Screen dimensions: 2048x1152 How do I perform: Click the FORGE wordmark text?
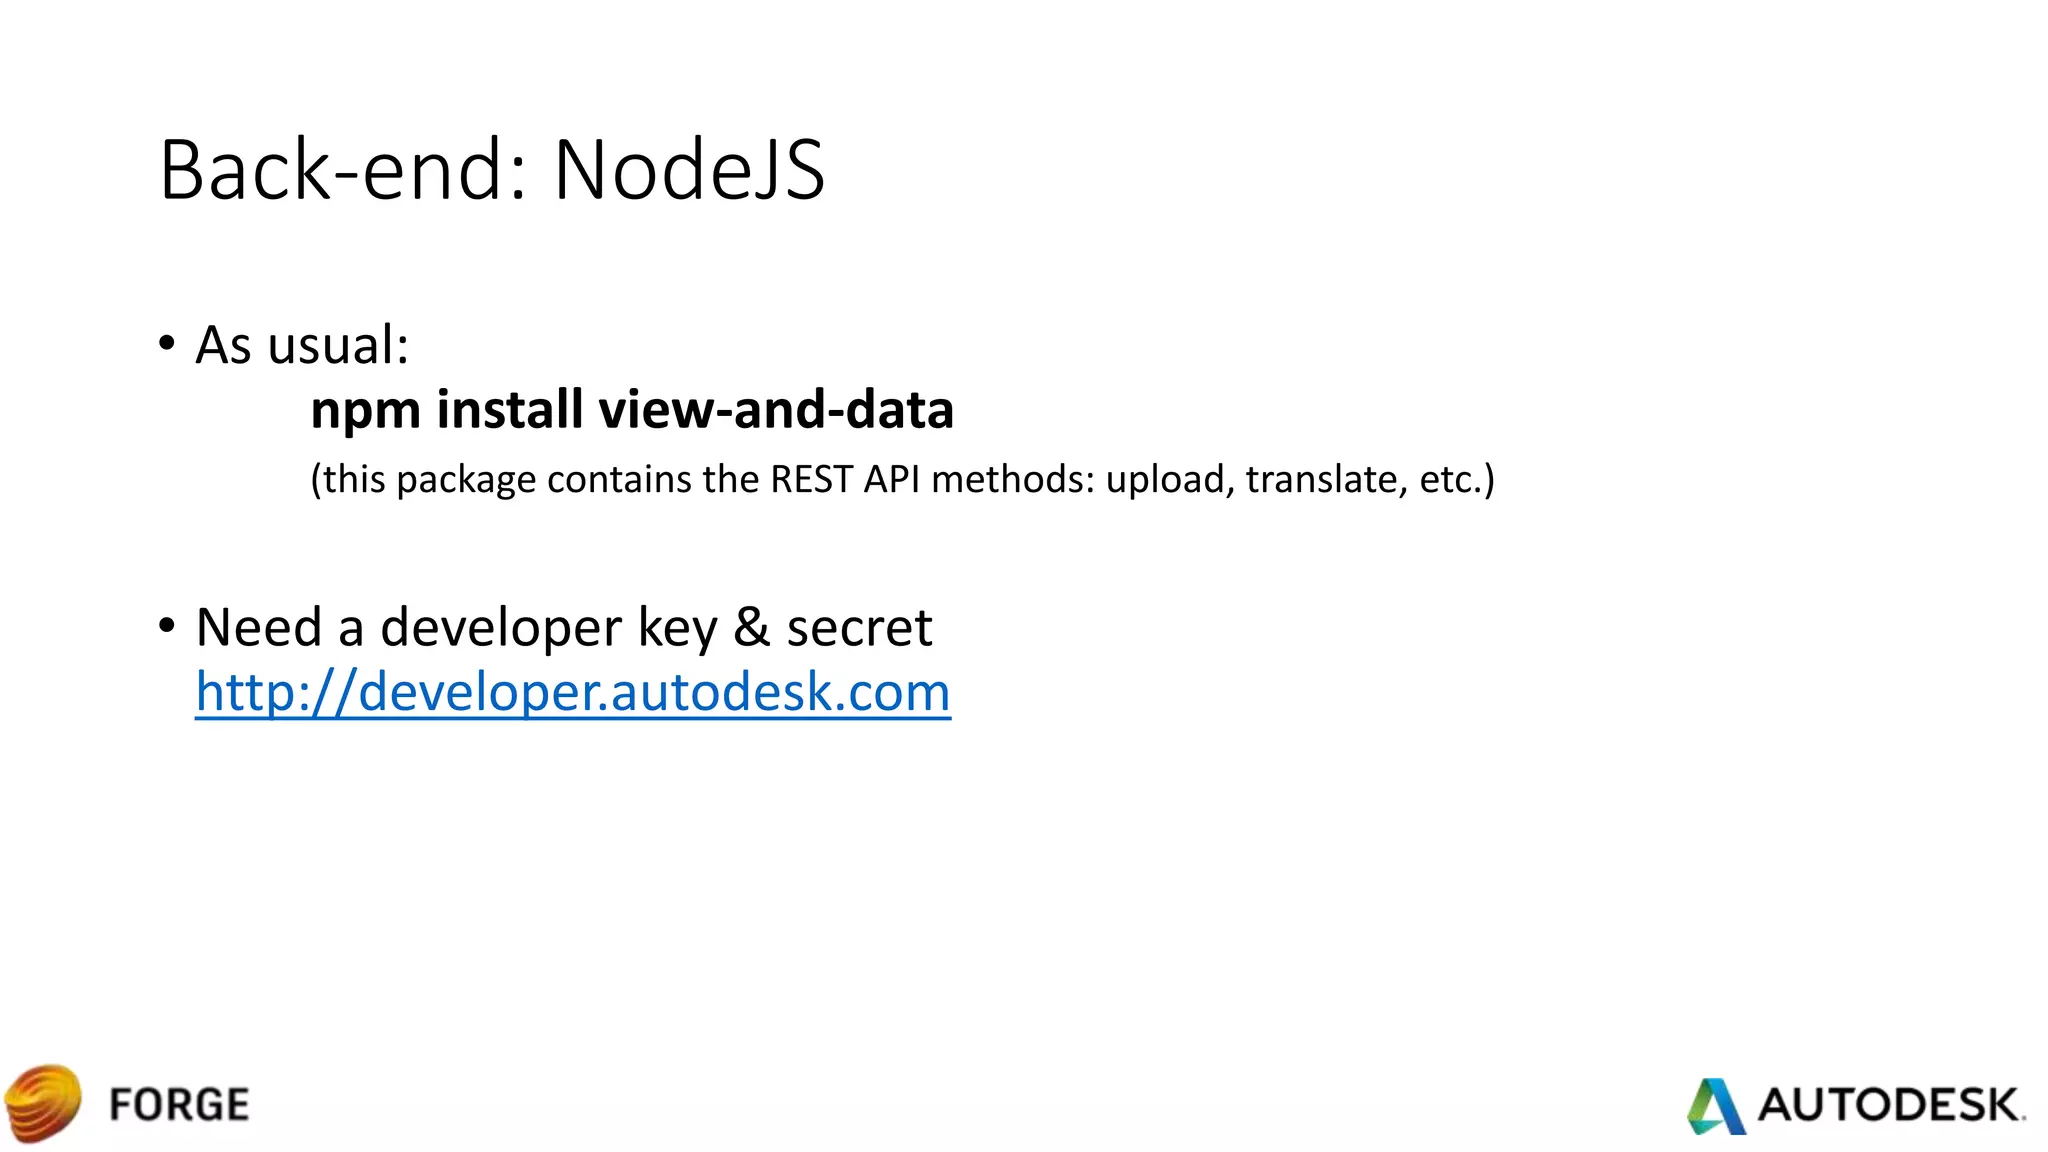click(x=180, y=1105)
